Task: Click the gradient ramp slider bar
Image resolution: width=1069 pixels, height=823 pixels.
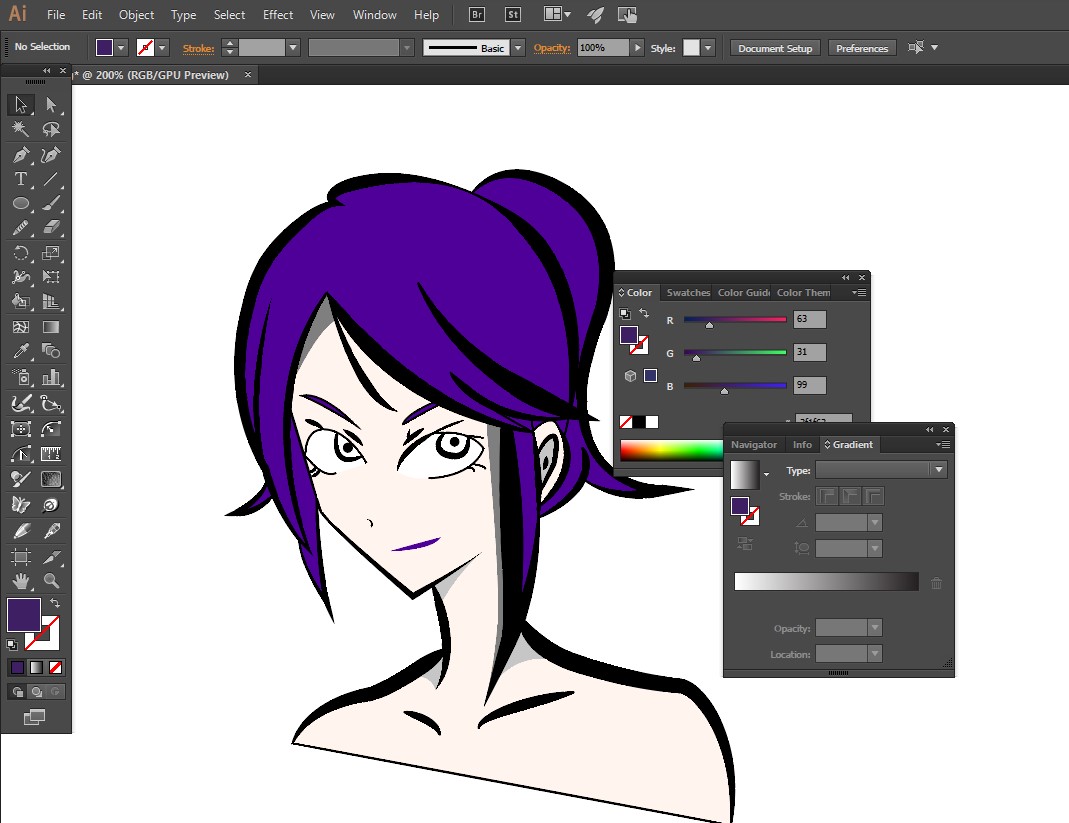Action: coord(826,582)
